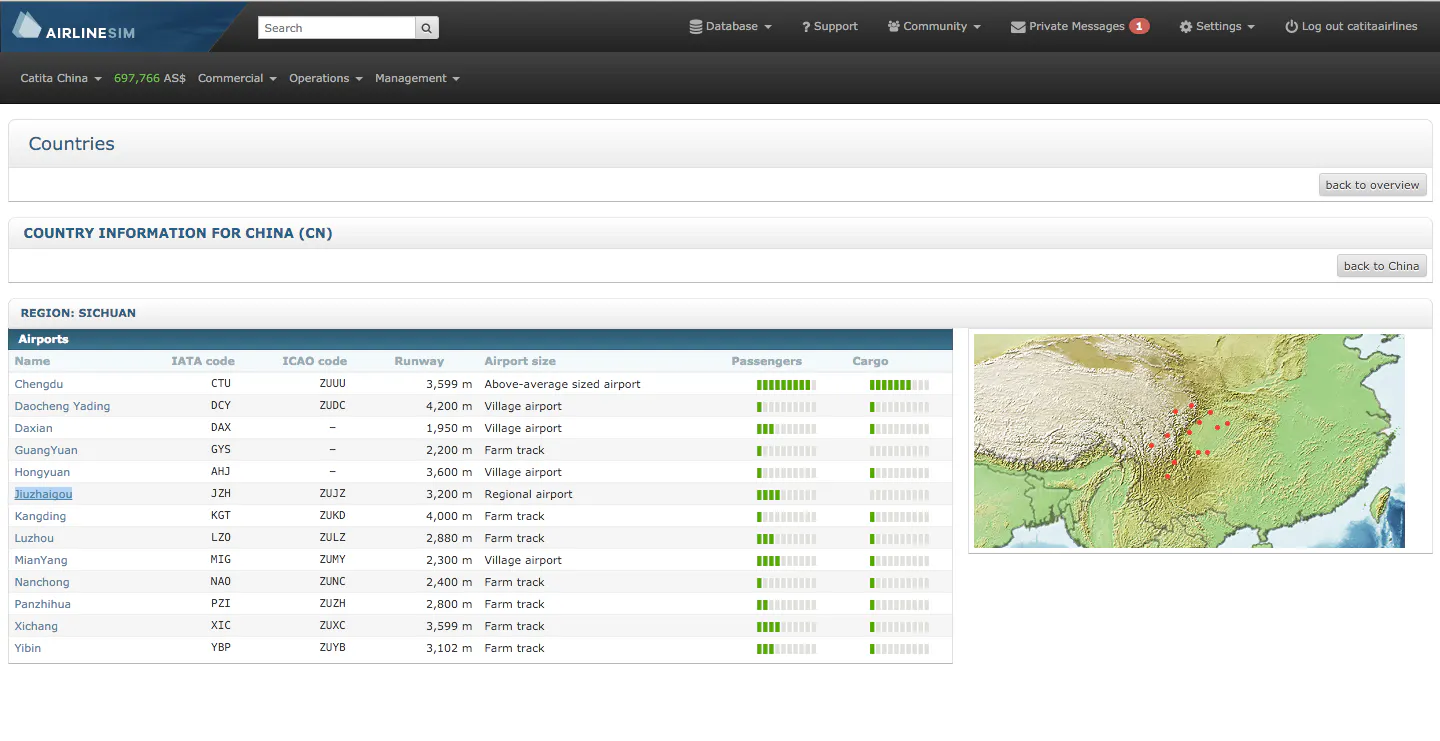Screen dimensions: 1440x741
Task: Expand the Management dropdown menu
Action: click(x=417, y=78)
